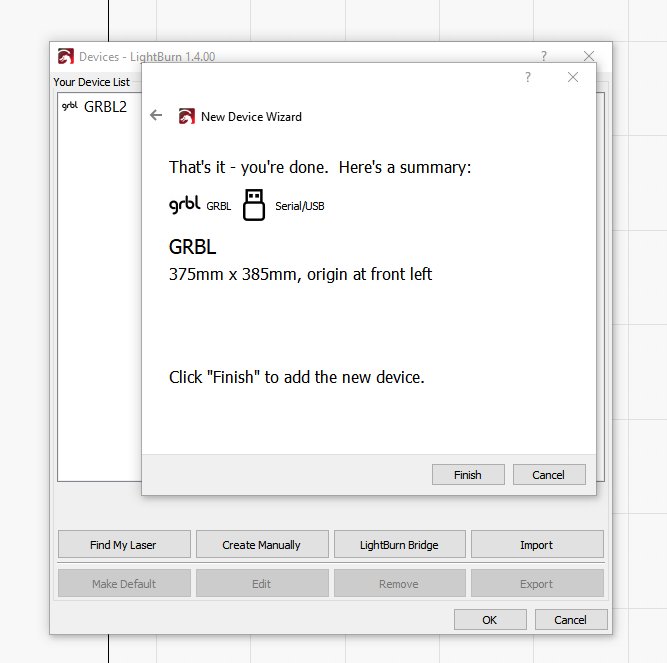This screenshot has height=663, width=667.
Task: Click Find My Laser button
Action: 124,544
